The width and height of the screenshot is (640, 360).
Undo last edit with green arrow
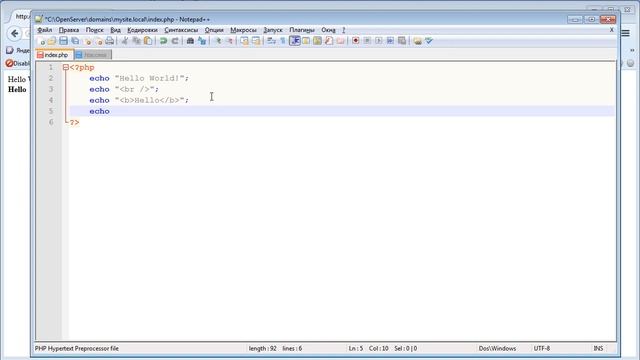click(x=163, y=41)
